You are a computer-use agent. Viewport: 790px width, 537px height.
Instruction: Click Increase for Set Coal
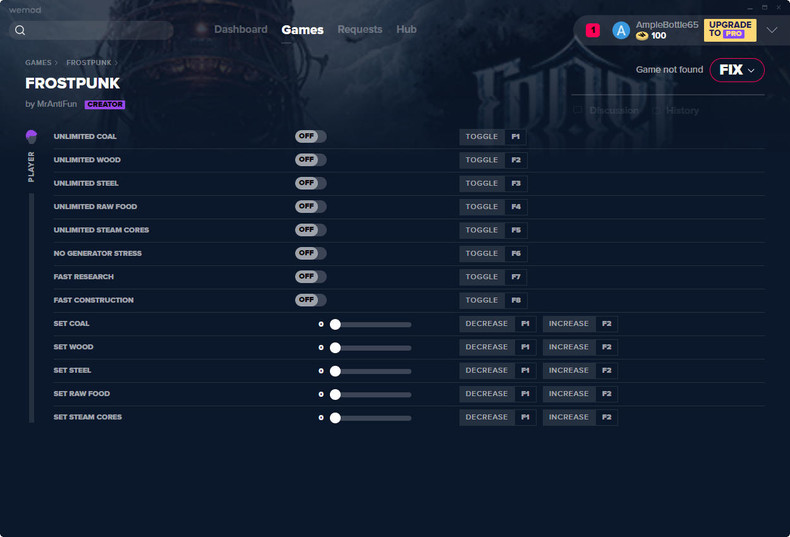tap(580, 323)
